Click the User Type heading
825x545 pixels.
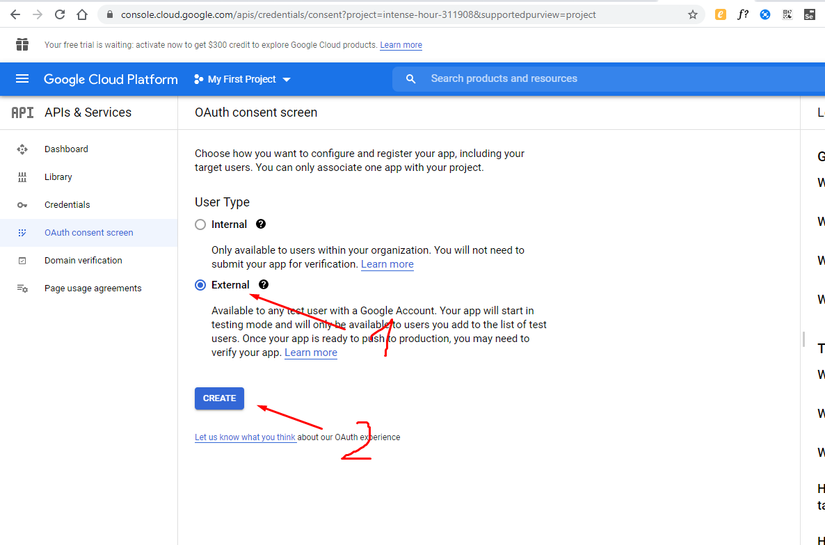coord(222,202)
